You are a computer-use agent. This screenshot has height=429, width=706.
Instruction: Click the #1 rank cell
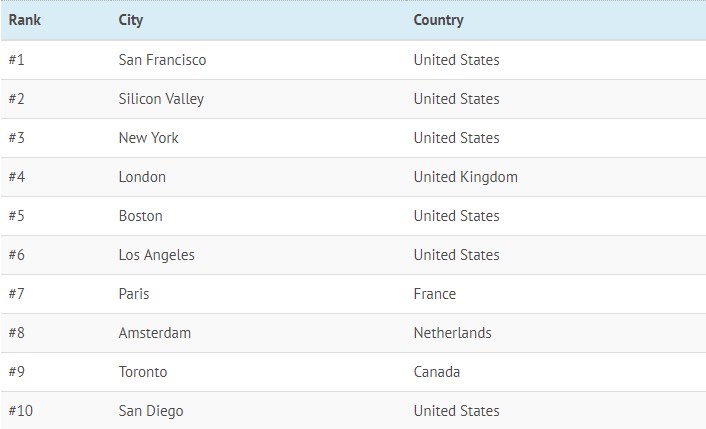(16, 60)
